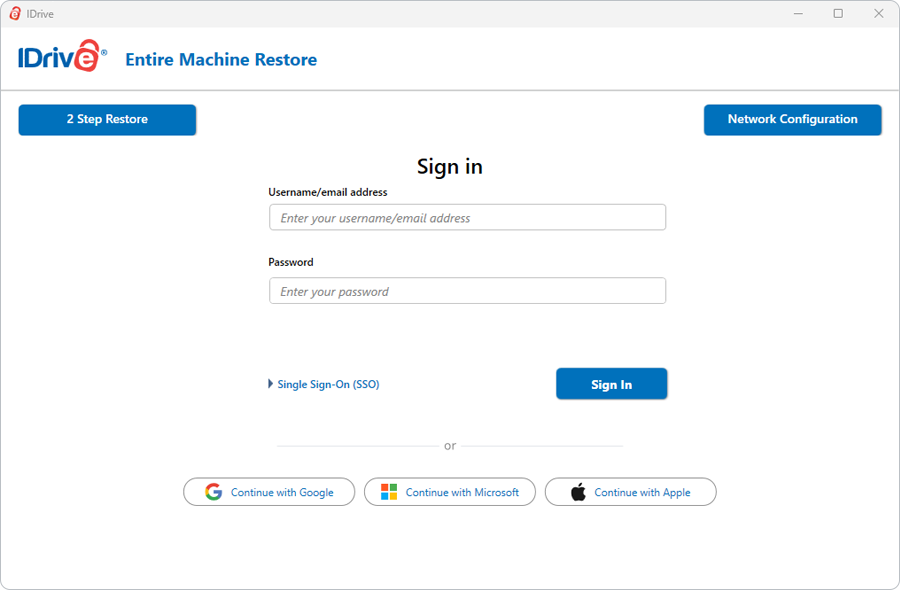Image resolution: width=900 pixels, height=590 pixels.
Task: Focus the username/email address field
Action: [x=467, y=218]
